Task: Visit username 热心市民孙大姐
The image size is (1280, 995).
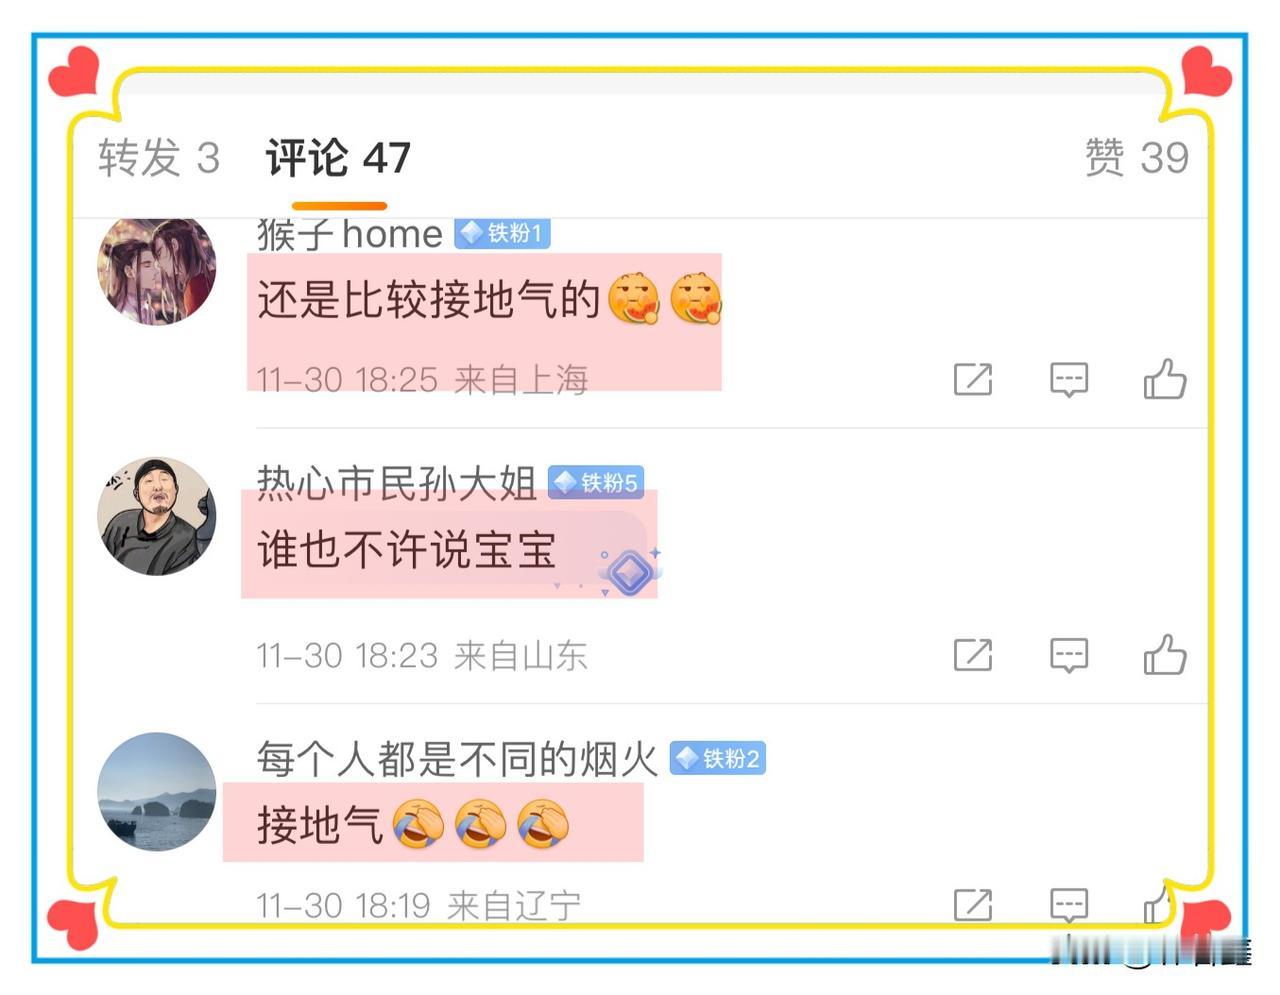Action: (x=397, y=483)
